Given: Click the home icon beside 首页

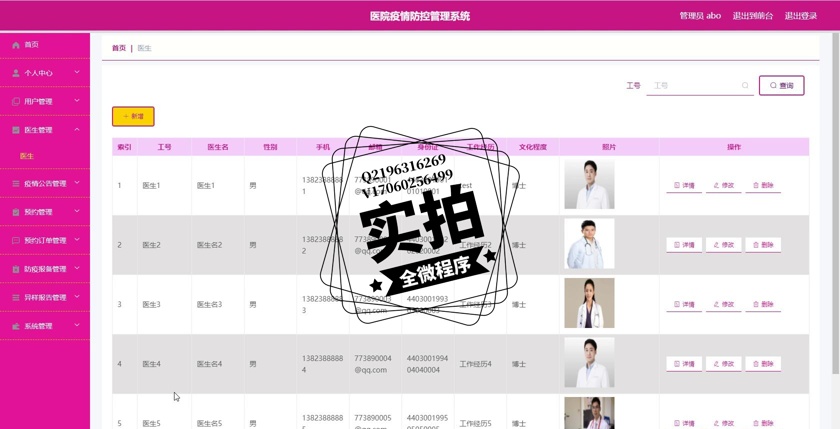Looking at the screenshot, I should coord(16,45).
